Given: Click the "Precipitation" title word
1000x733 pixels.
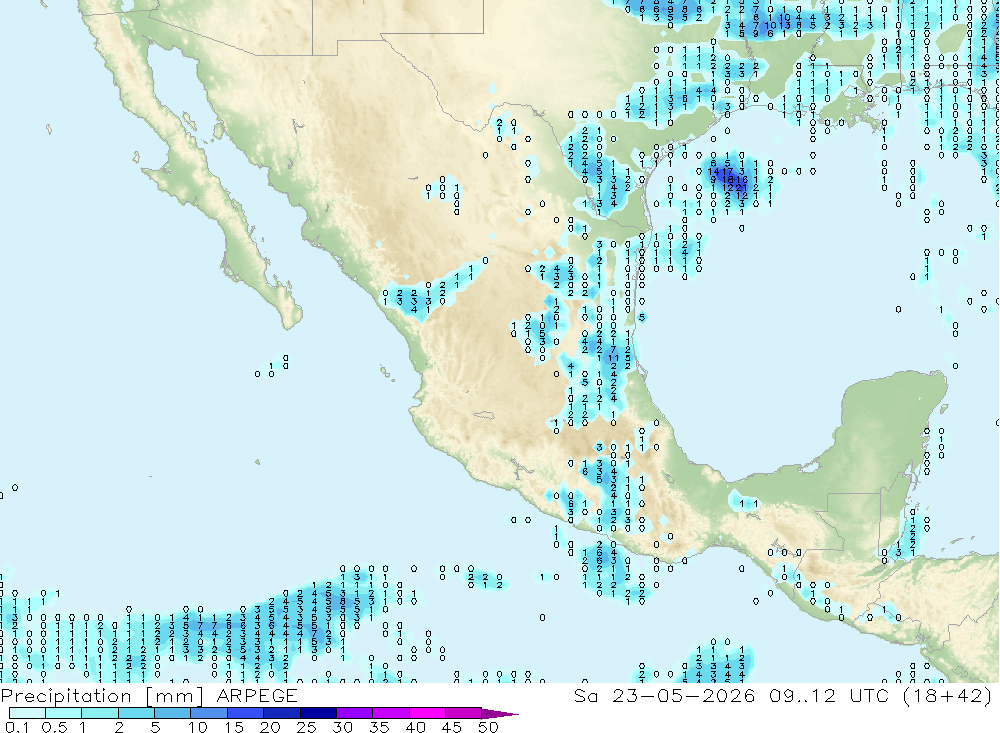Looking at the screenshot, I should tap(66, 695).
